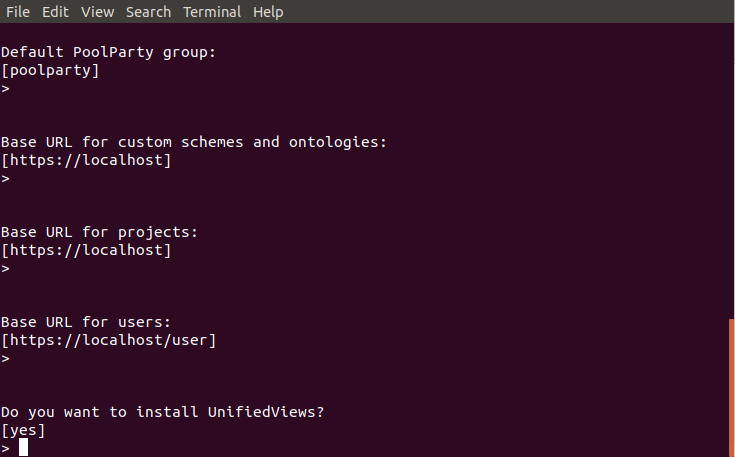
Task: Click the 'Base URL for users:' line
Action: [x=86, y=322]
